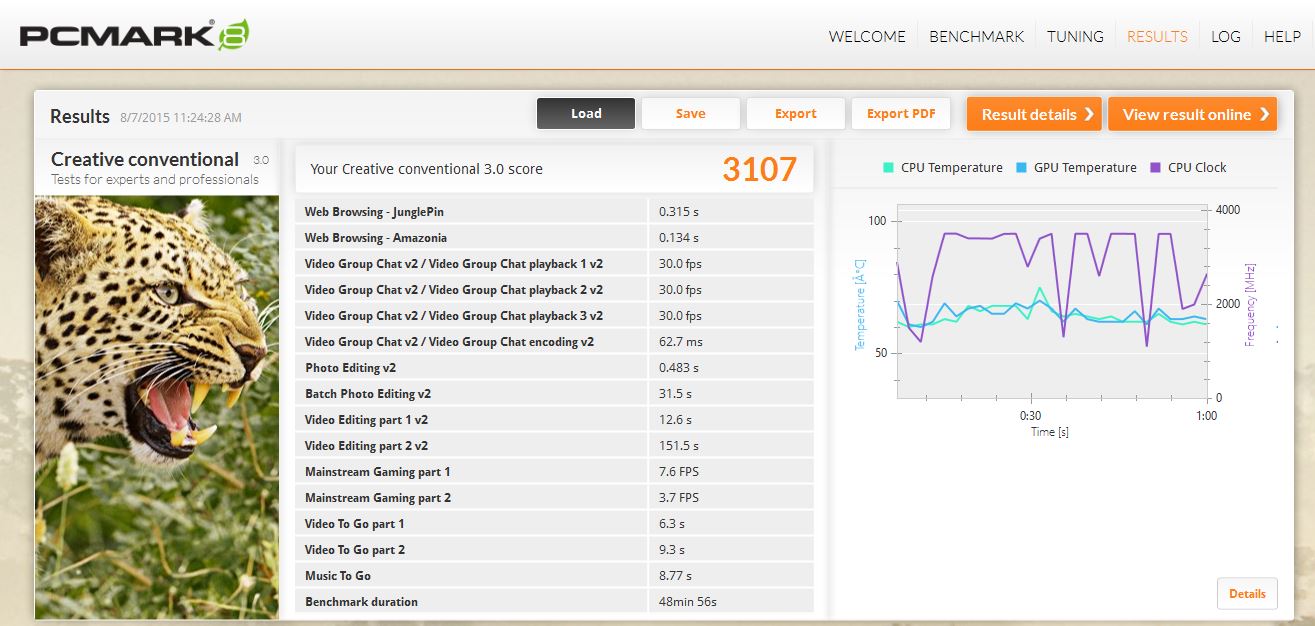Viewport: 1315px width, 626px height.
Task: Expand Result details
Action: coord(1034,113)
